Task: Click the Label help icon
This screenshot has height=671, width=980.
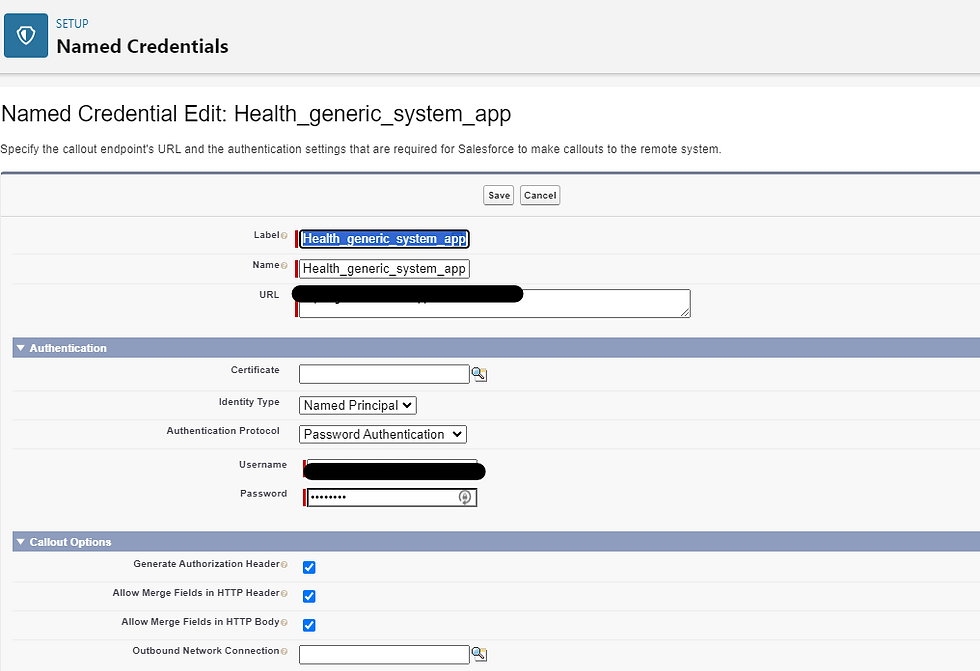Action: (x=284, y=236)
